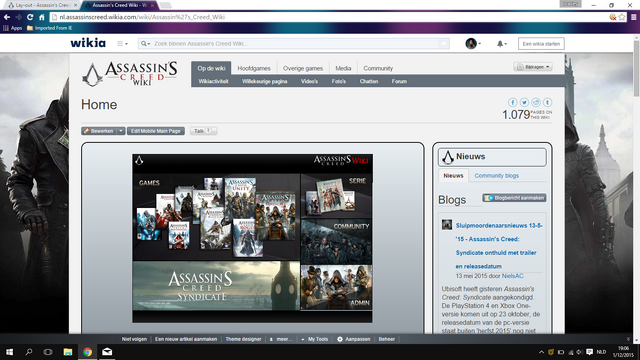This screenshot has width=640, height=360.
Task: Reload the page with the refresh icon
Action: 30,17
